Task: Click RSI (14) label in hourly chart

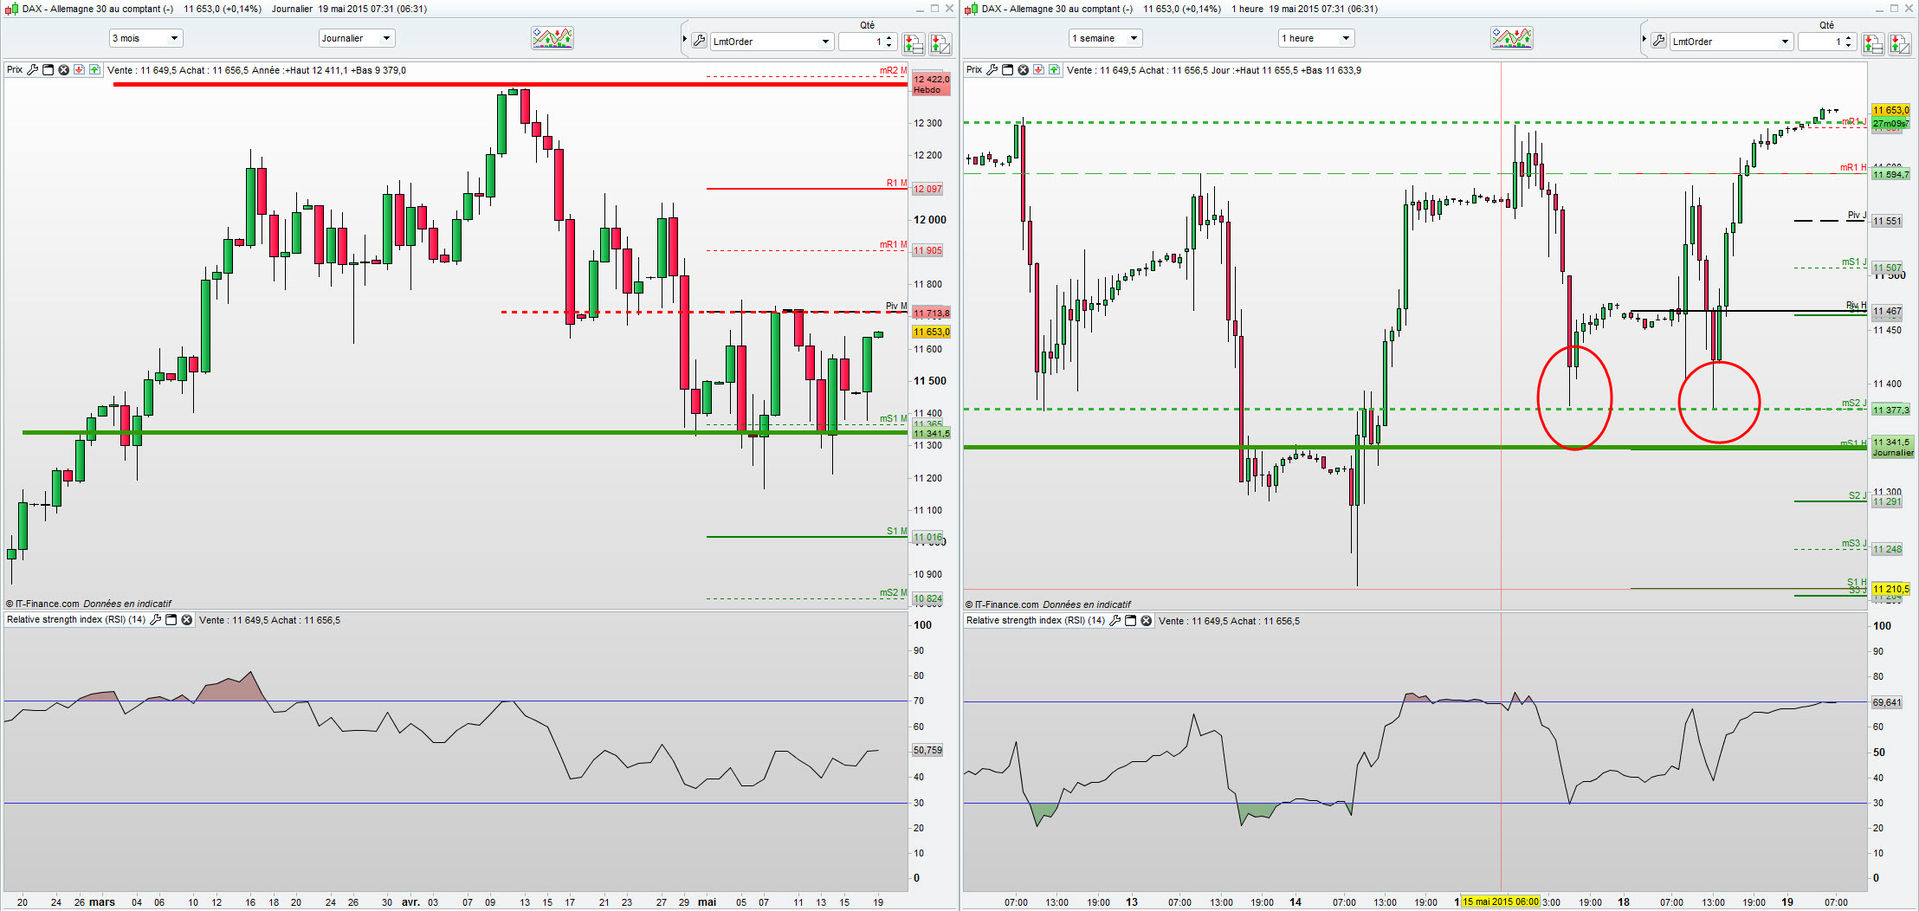Action: (1035, 621)
